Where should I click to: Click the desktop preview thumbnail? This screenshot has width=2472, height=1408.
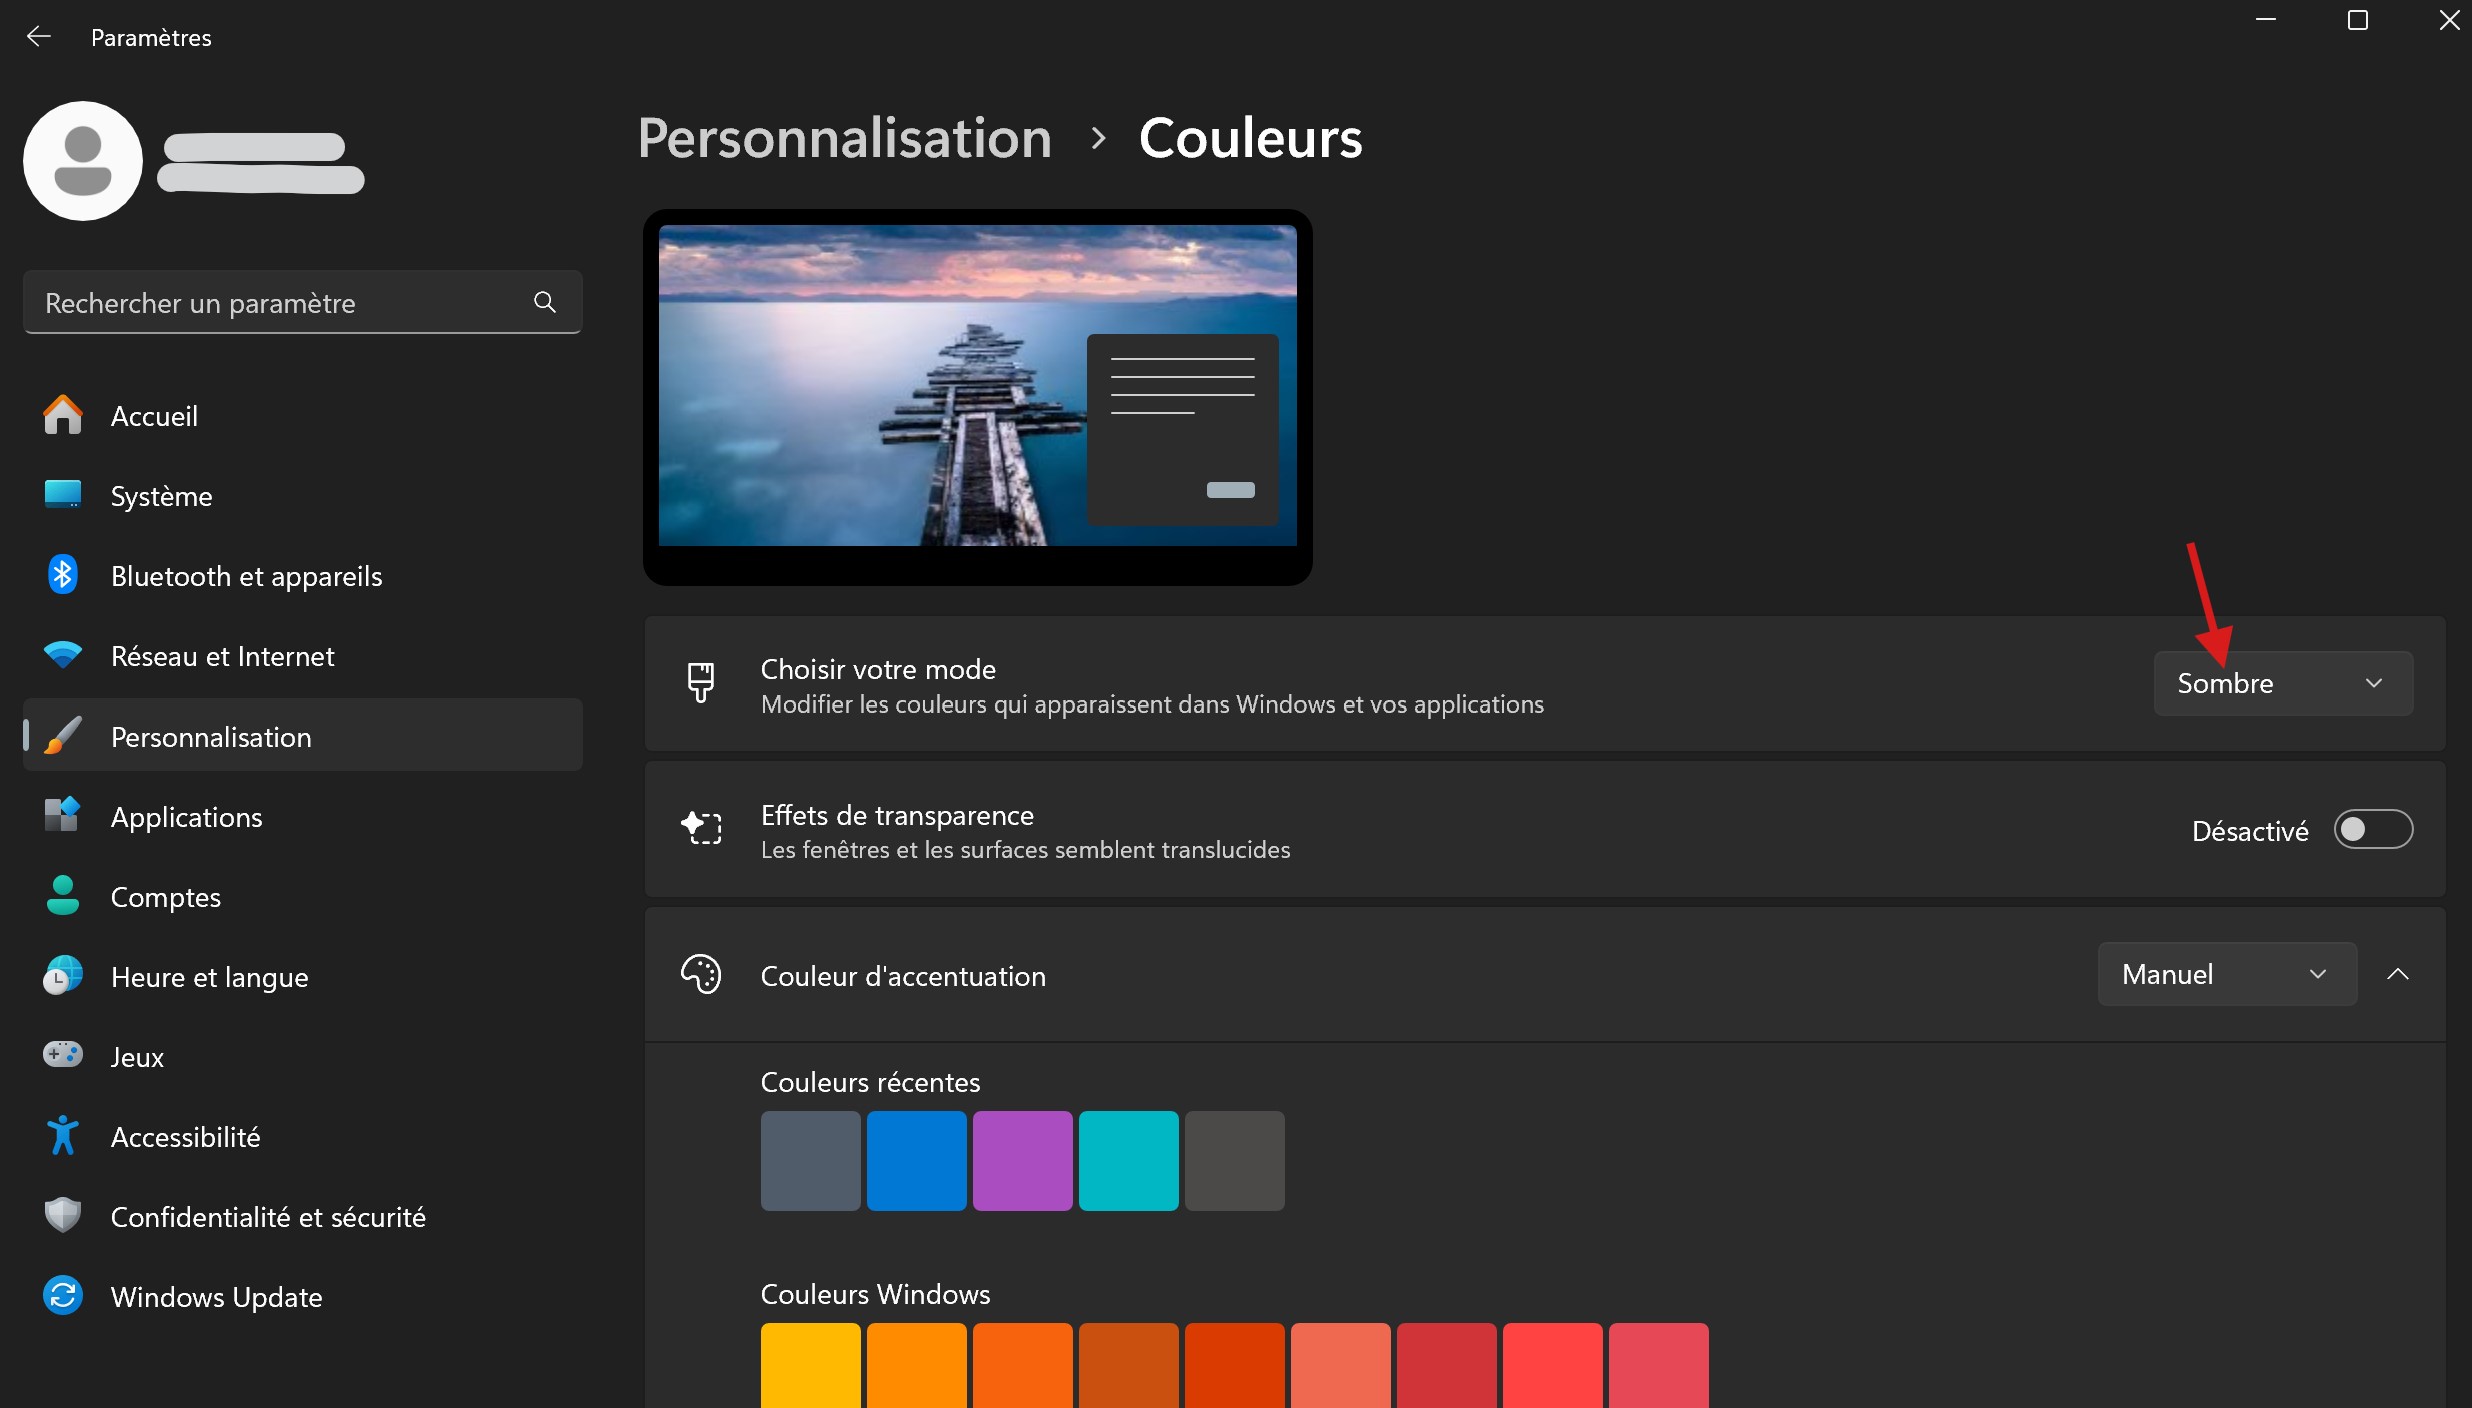978,397
